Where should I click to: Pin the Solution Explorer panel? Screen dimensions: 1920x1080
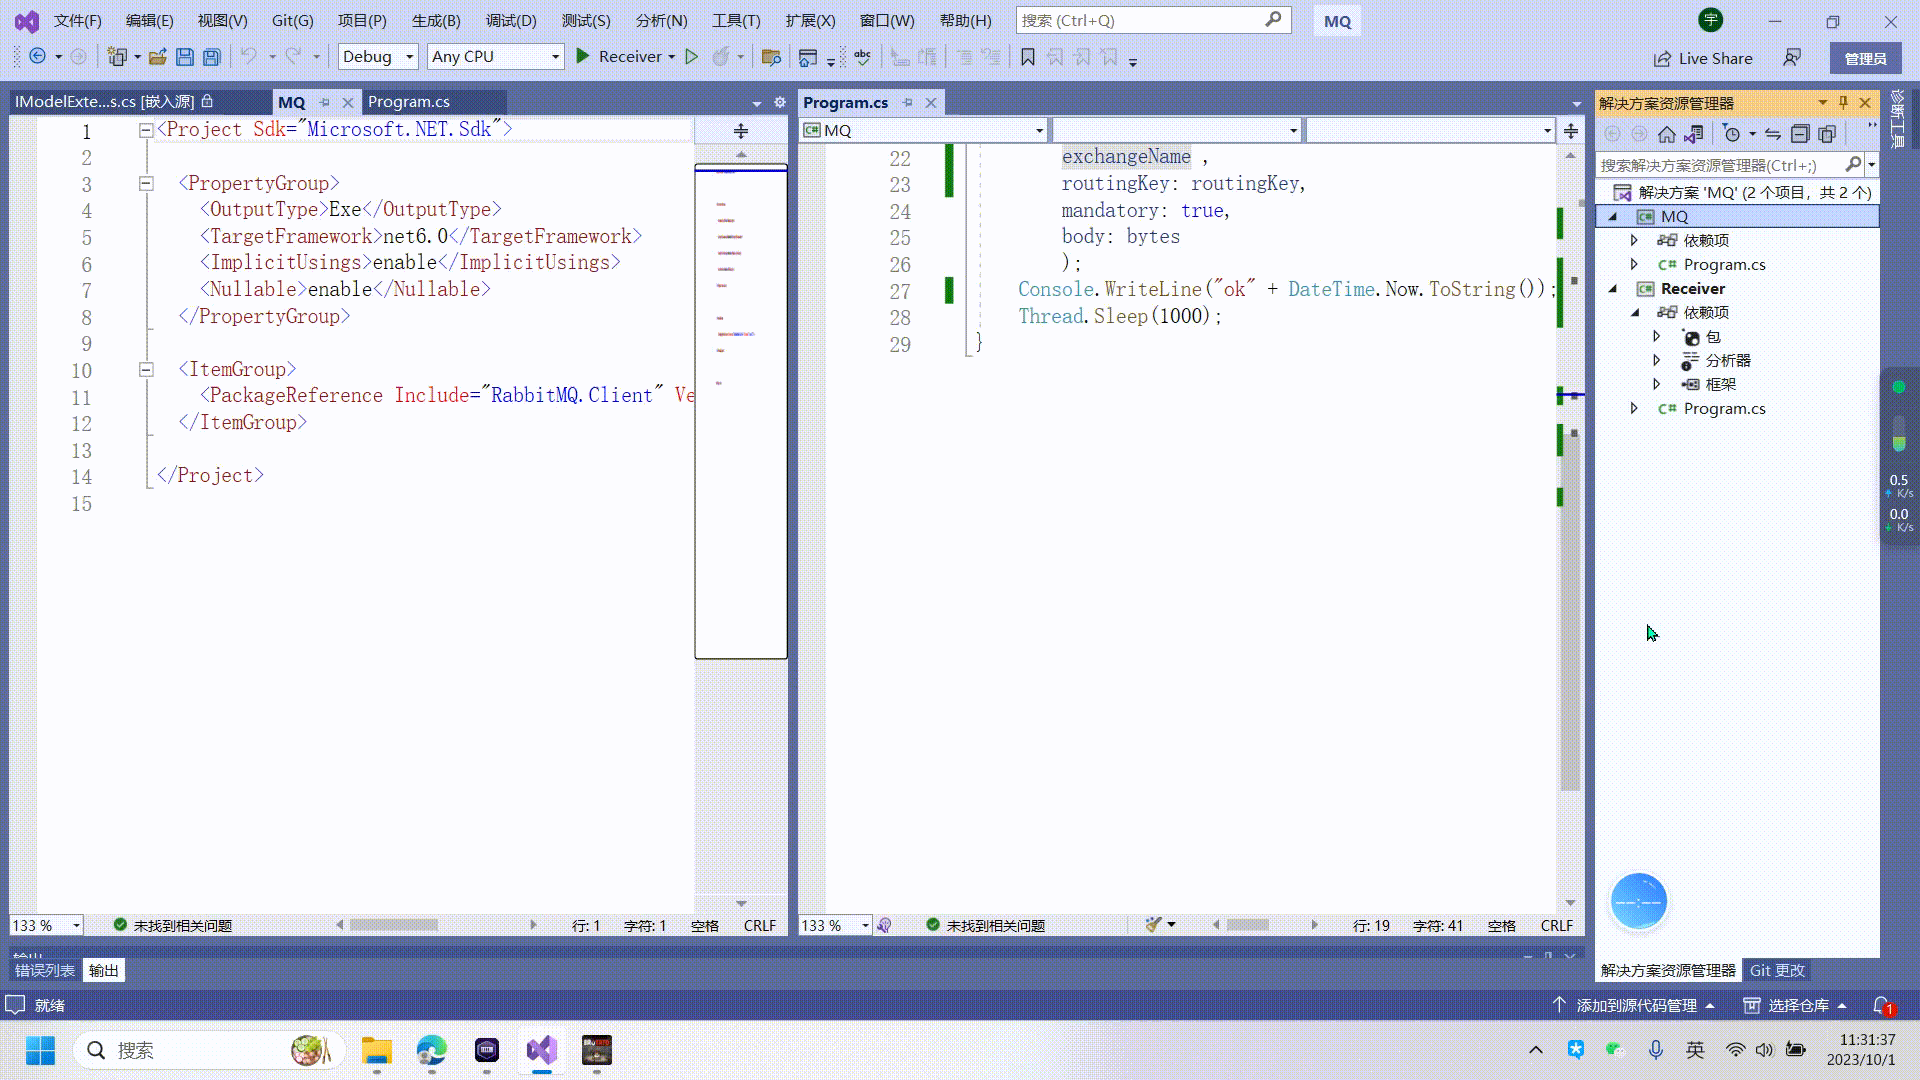[x=1843, y=103]
